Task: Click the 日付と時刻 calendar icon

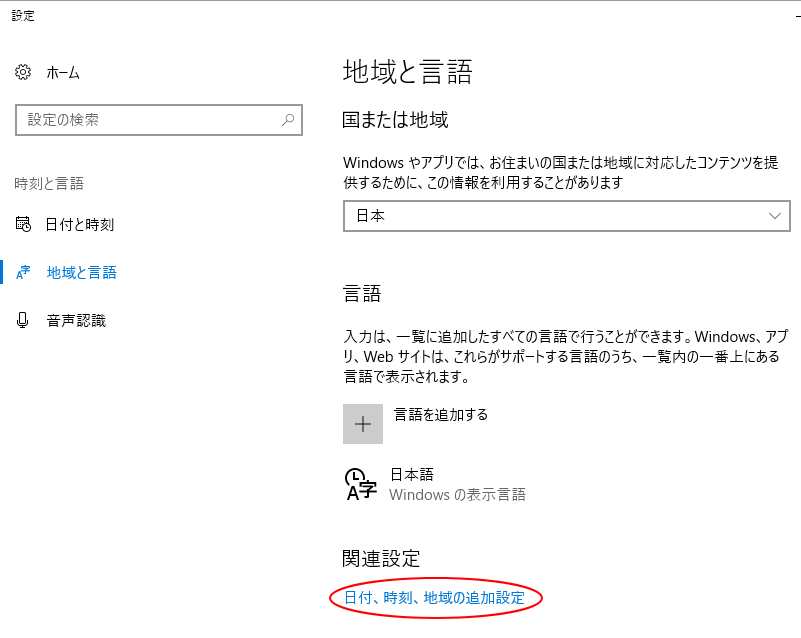Action: [x=23, y=224]
